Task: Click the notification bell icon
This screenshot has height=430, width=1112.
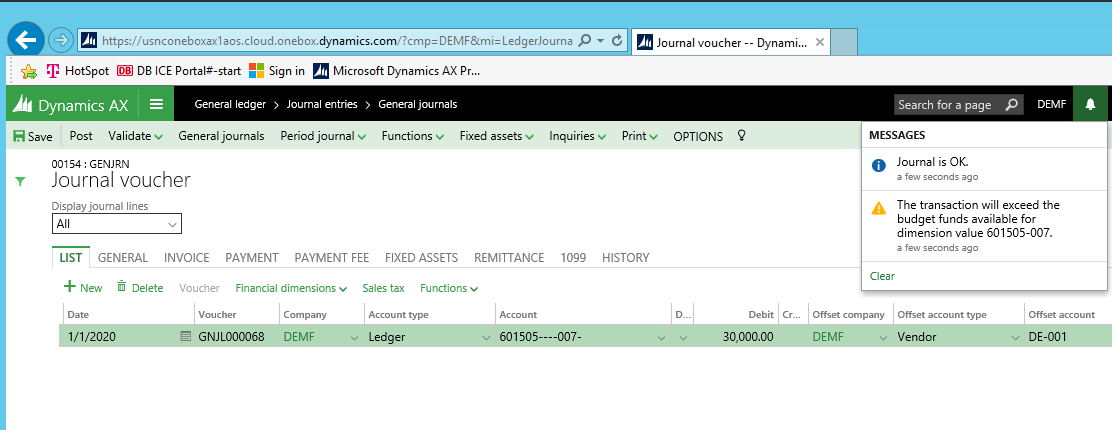Action: click(1090, 104)
